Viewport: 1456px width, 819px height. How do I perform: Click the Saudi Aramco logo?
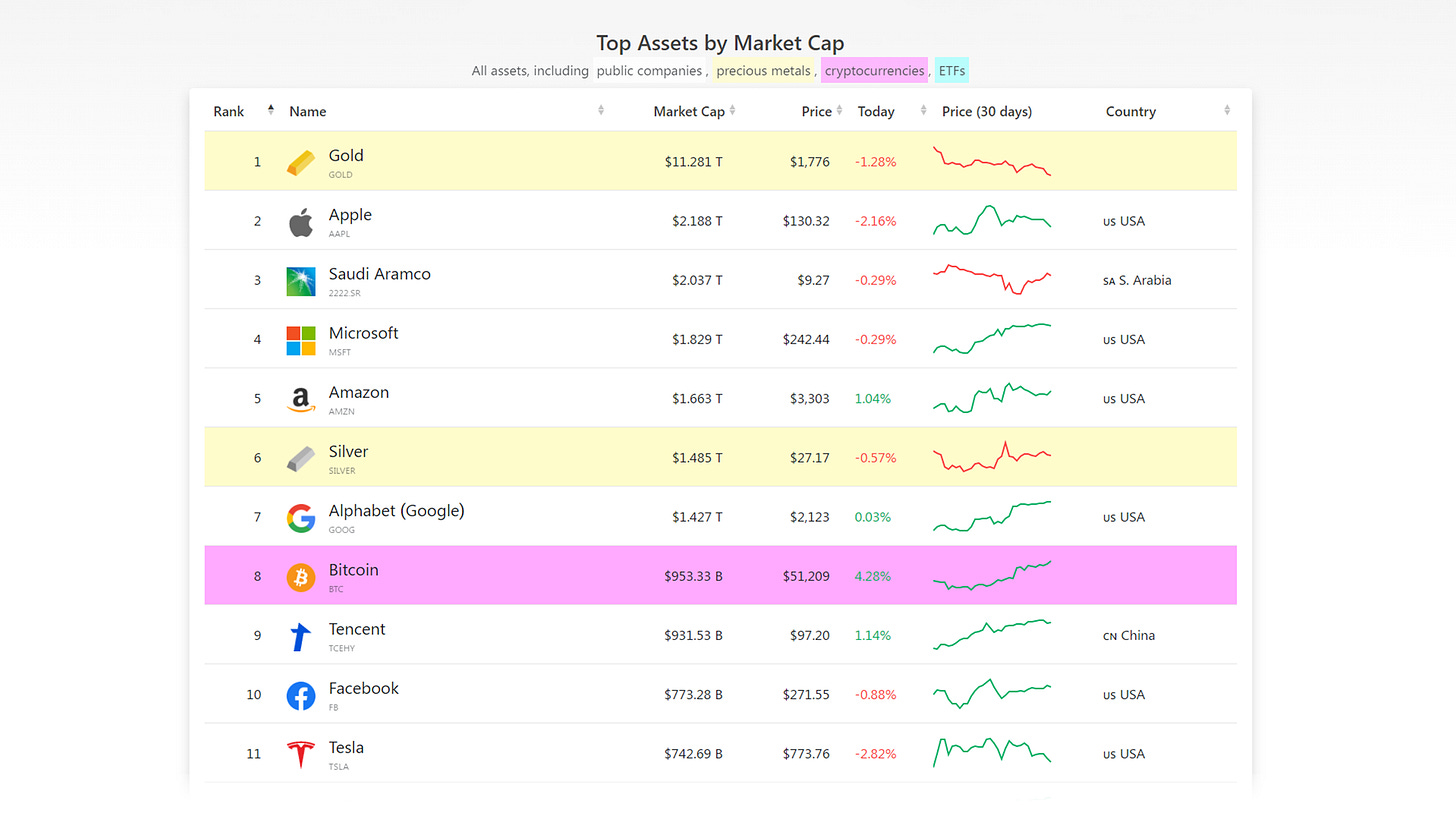300,281
